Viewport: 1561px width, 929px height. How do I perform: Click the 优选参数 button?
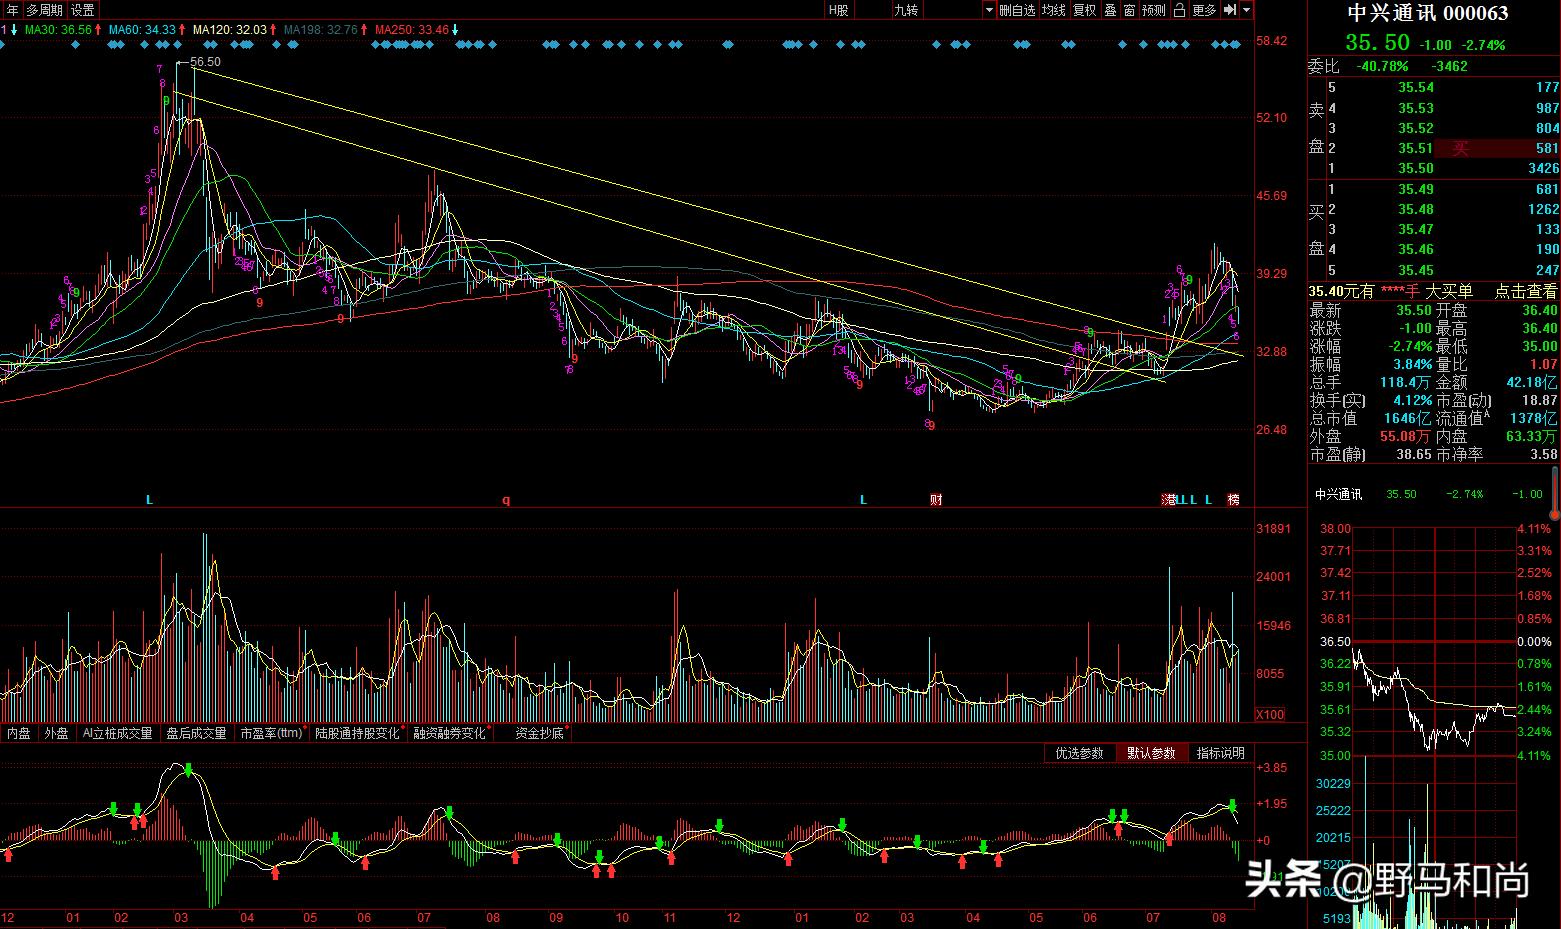click(x=1080, y=753)
